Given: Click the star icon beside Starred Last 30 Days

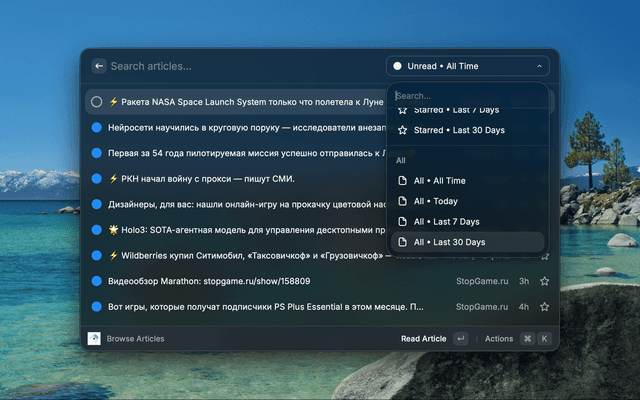Looking at the screenshot, I should [x=403, y=130].
